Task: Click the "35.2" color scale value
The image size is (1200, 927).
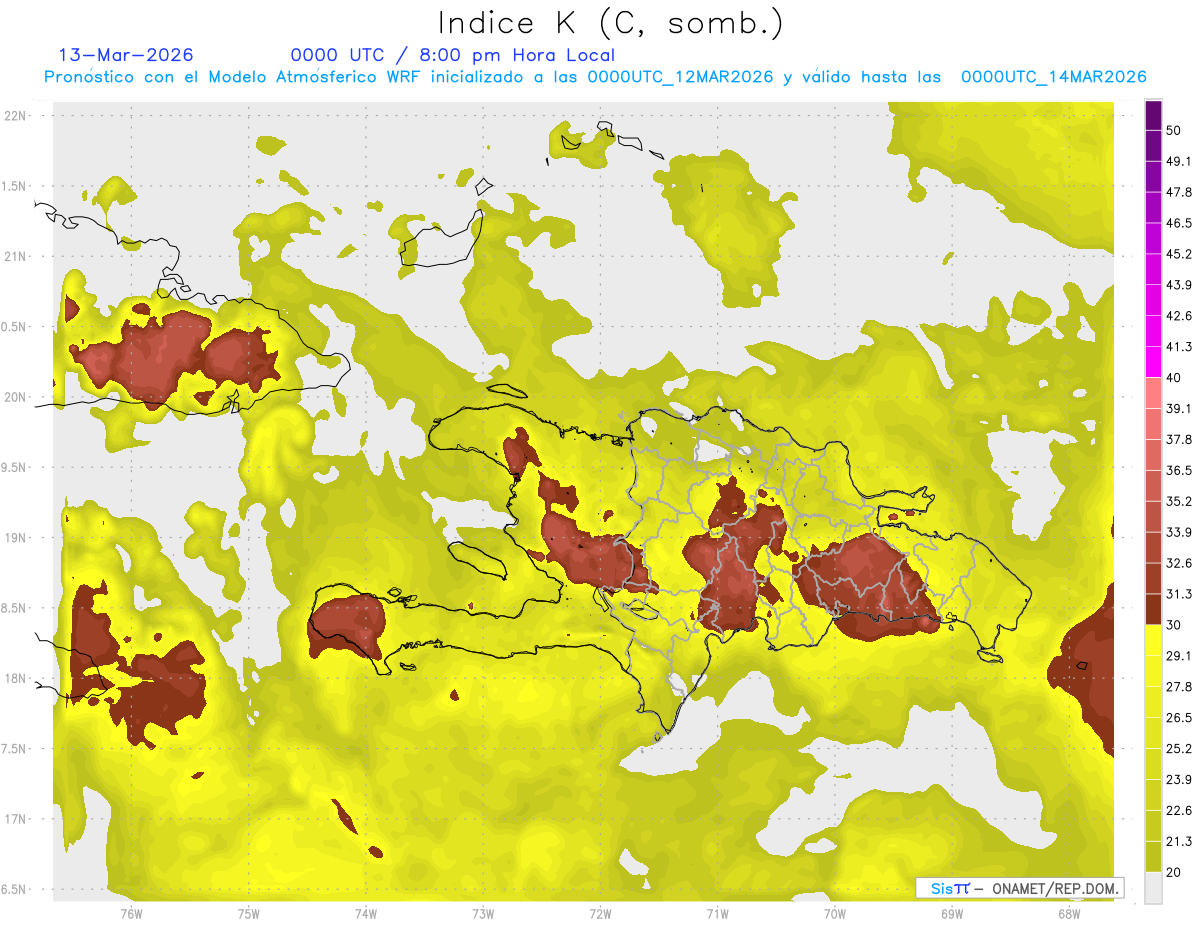Action: pyautogui.click(x=1179, y=501)
